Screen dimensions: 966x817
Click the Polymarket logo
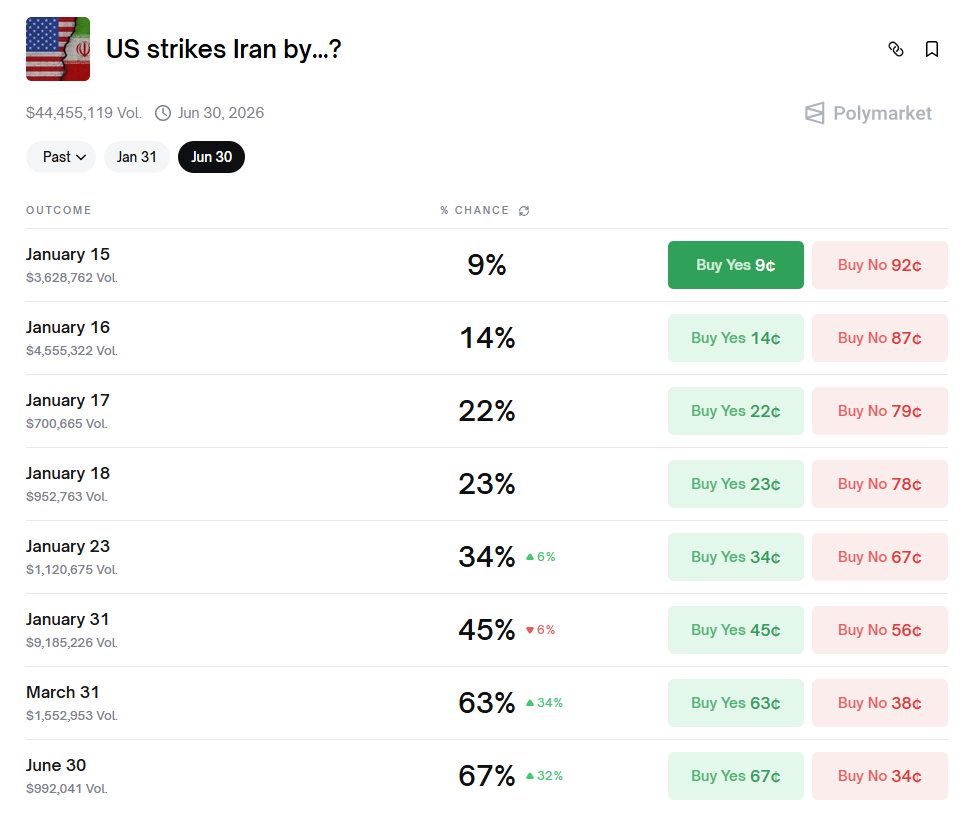coord(868,113)
